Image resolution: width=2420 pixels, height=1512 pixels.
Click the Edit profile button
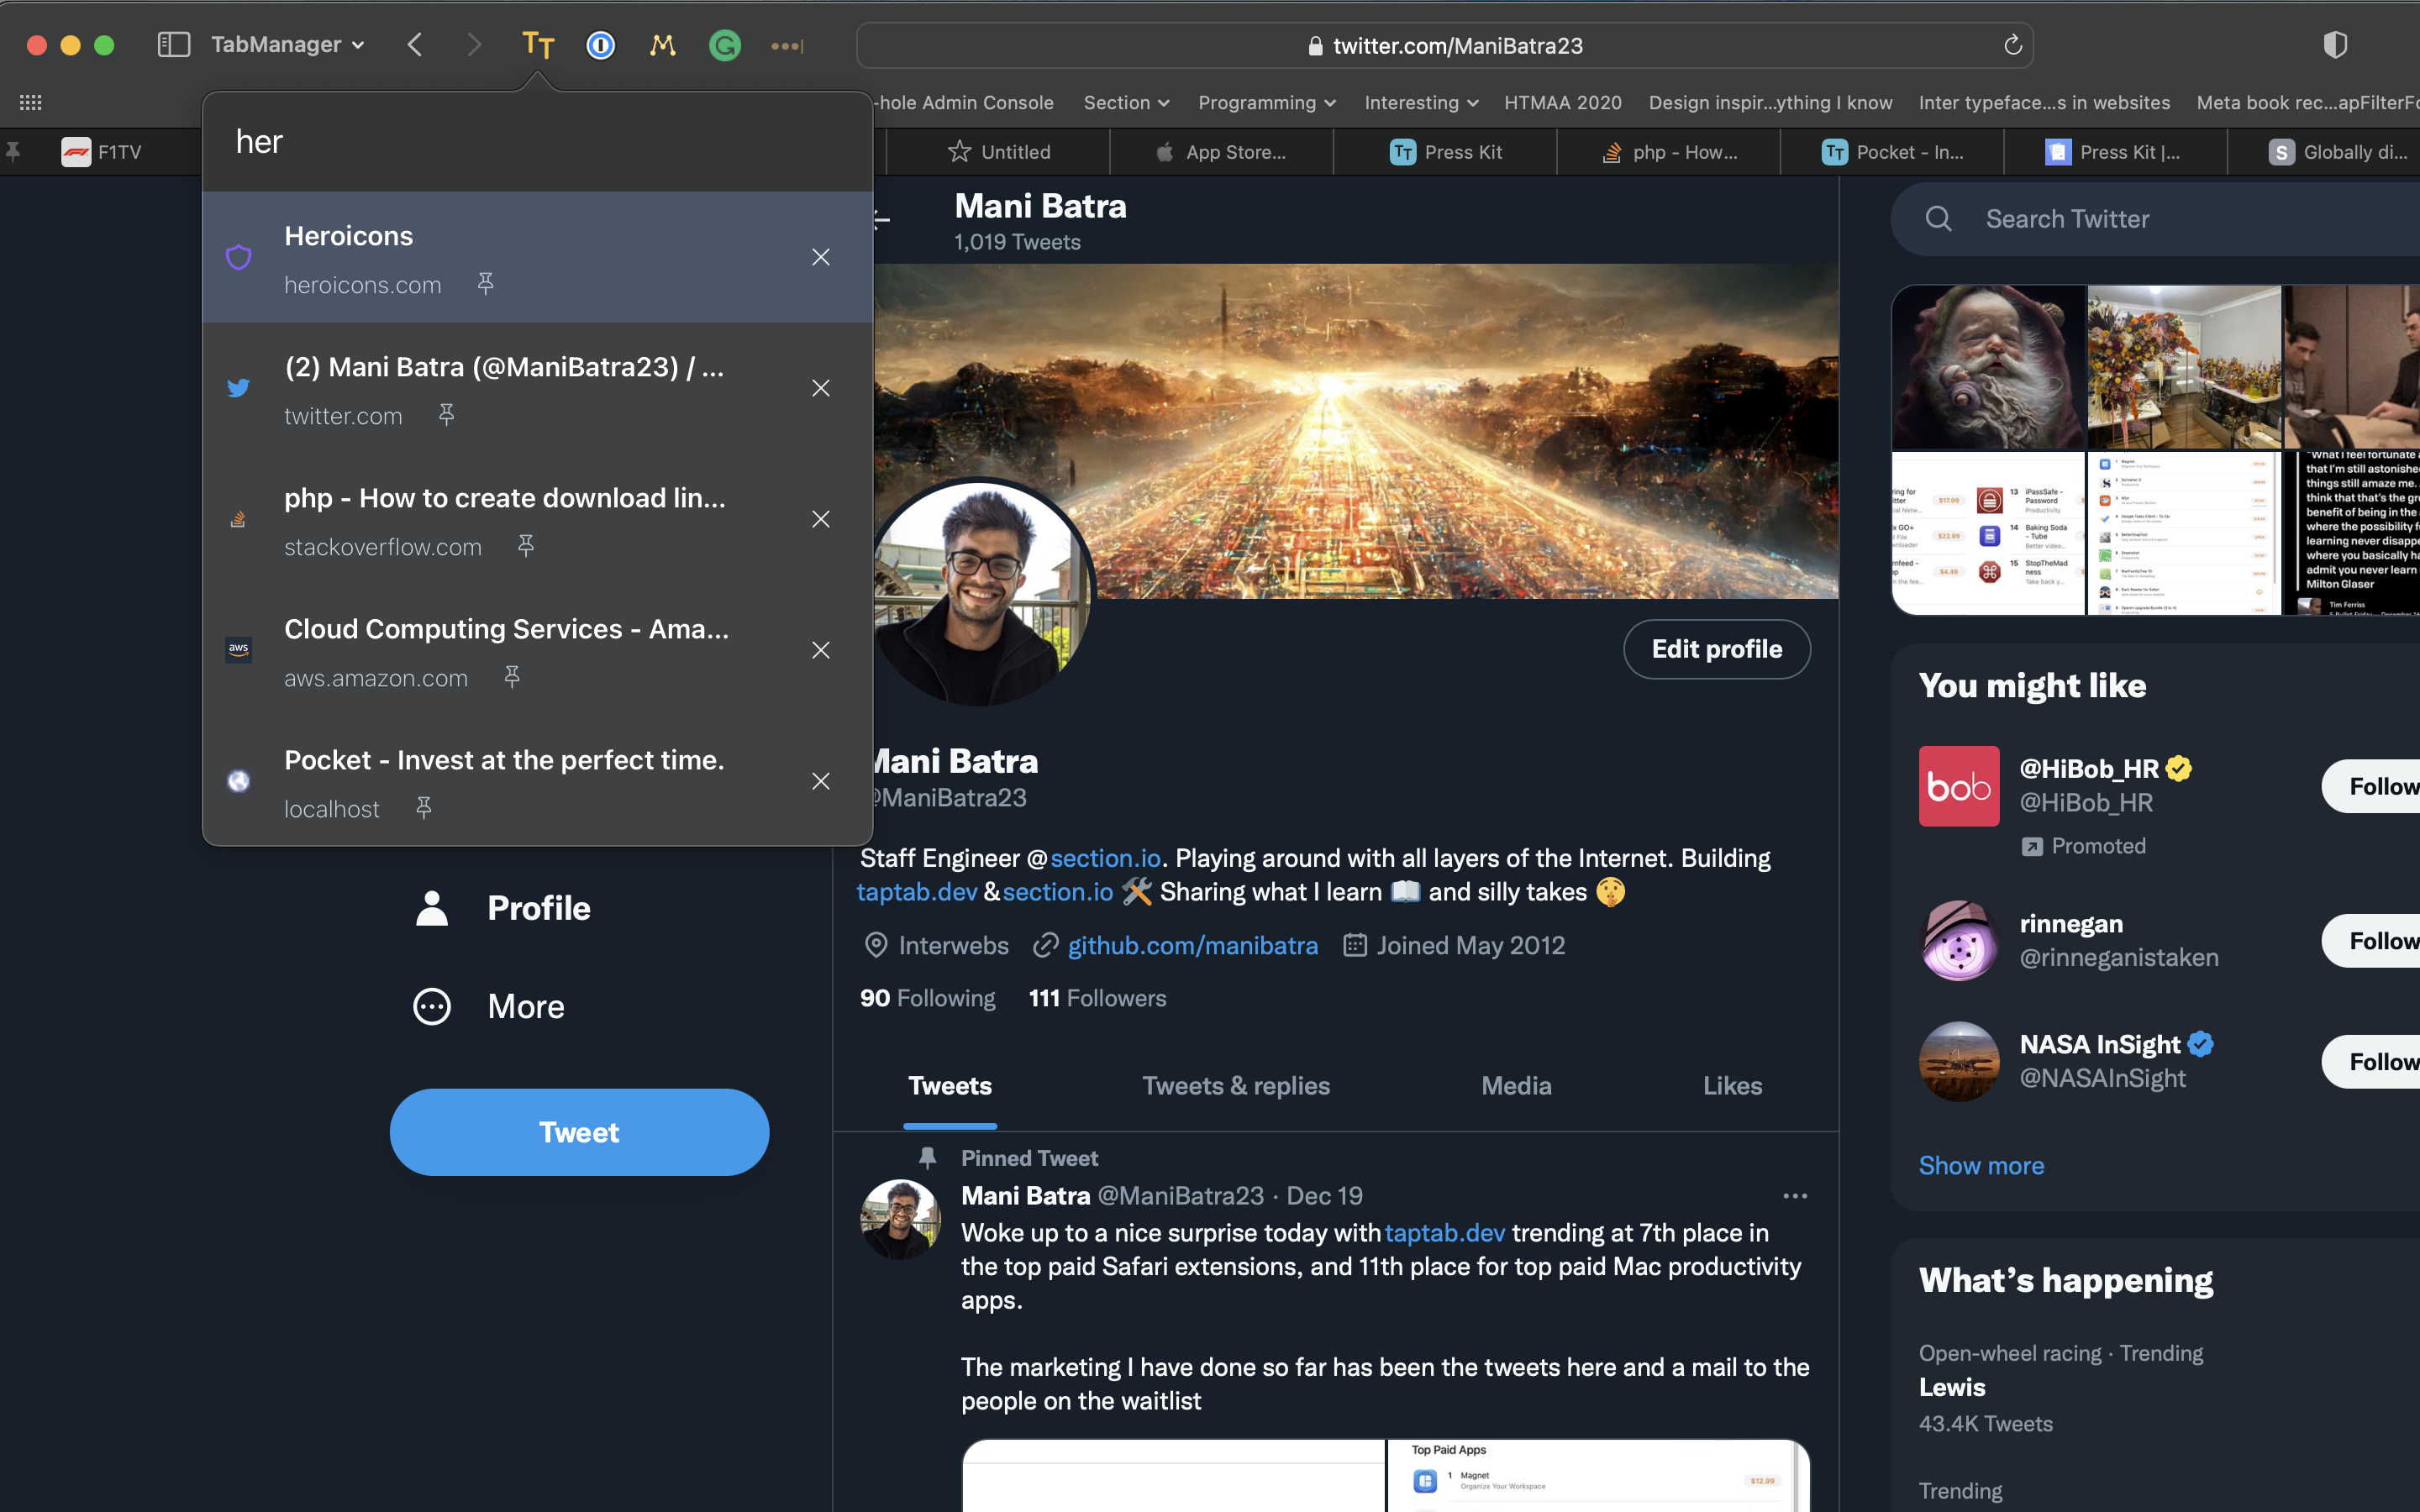(x=1716, y=649)
